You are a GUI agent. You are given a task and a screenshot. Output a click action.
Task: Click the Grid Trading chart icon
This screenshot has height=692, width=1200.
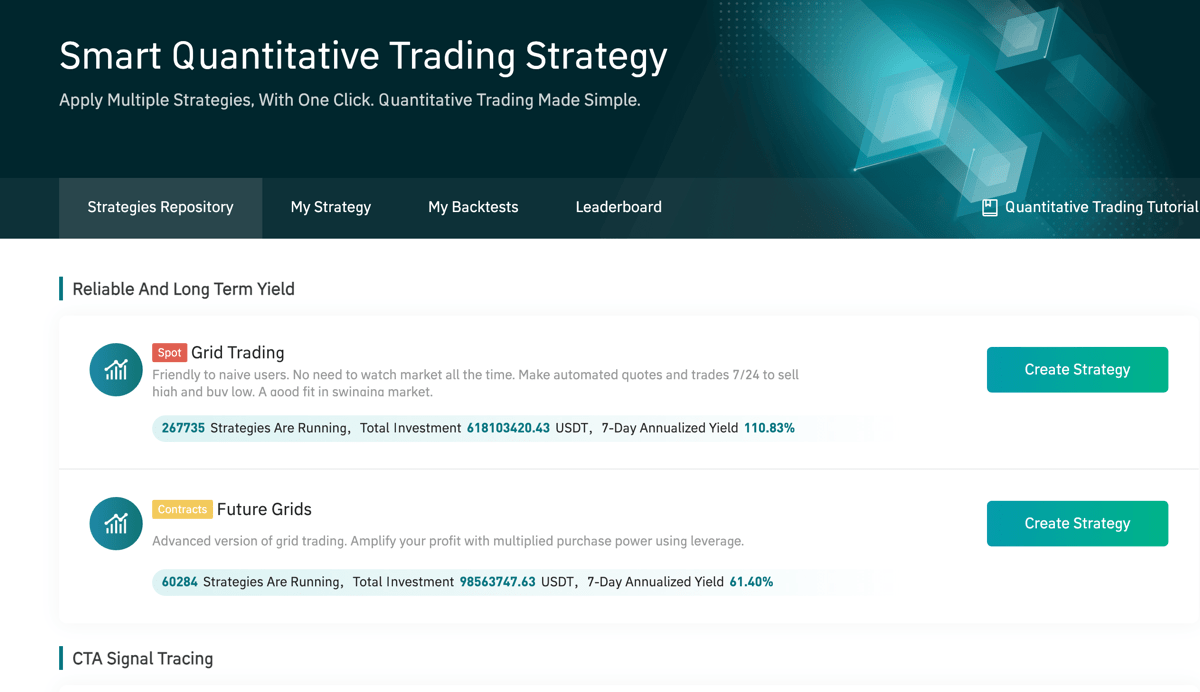click(116, 370)
